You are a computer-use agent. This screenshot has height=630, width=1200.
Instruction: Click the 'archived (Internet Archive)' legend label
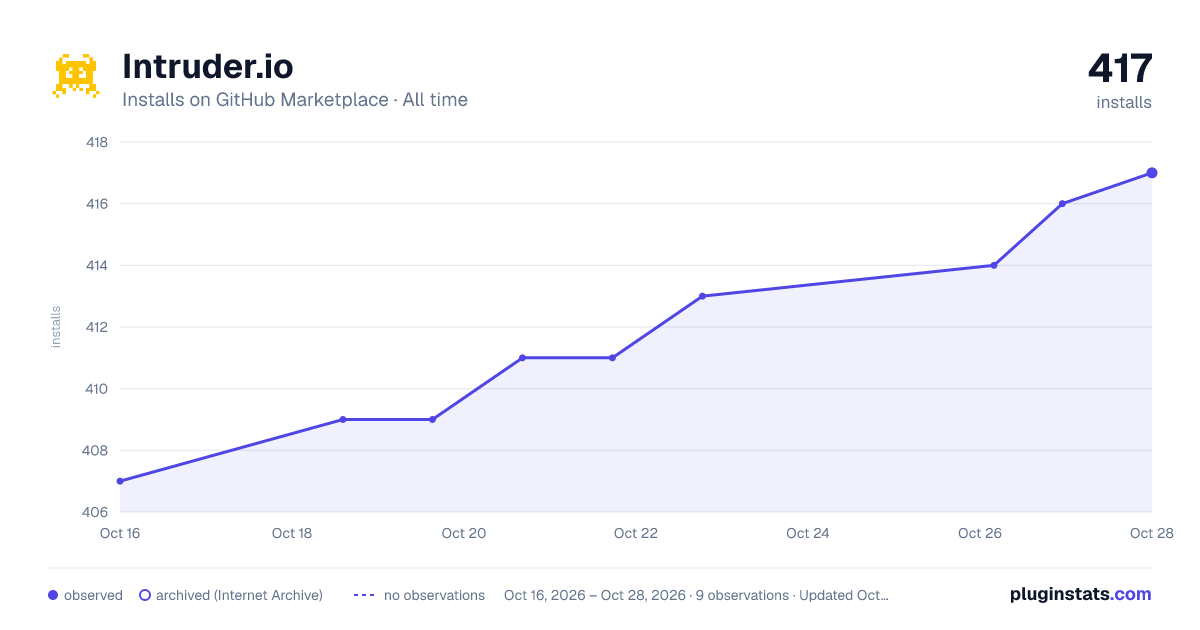point(239,595)
